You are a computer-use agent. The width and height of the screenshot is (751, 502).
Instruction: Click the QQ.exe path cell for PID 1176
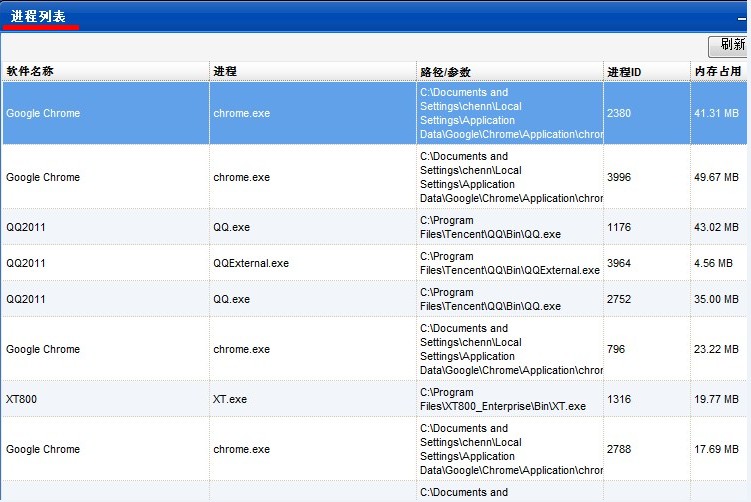point(510,227)
